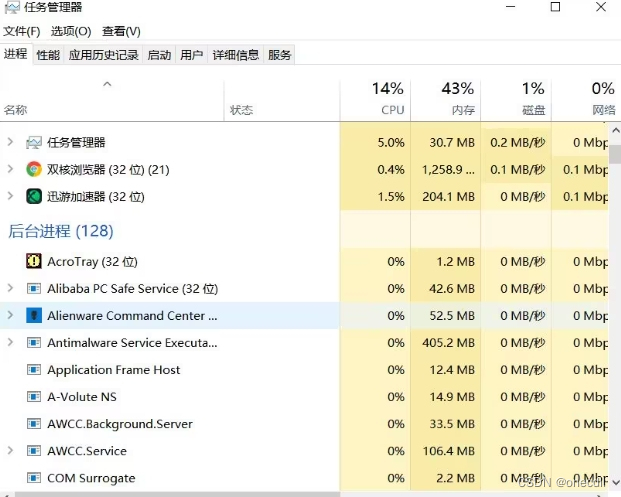Viewport: 621px width, 497px height.
Task: Expand Alibaba PC Safe Service row
Action: tap(11, 288)
